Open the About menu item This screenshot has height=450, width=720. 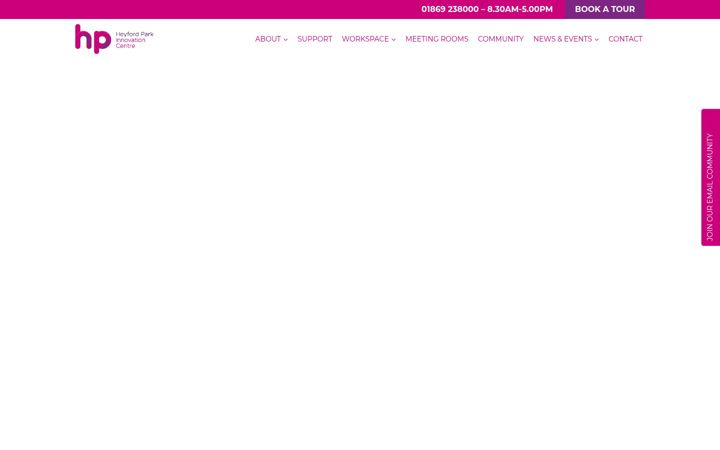pyautogui.click(x=268, y=39)
